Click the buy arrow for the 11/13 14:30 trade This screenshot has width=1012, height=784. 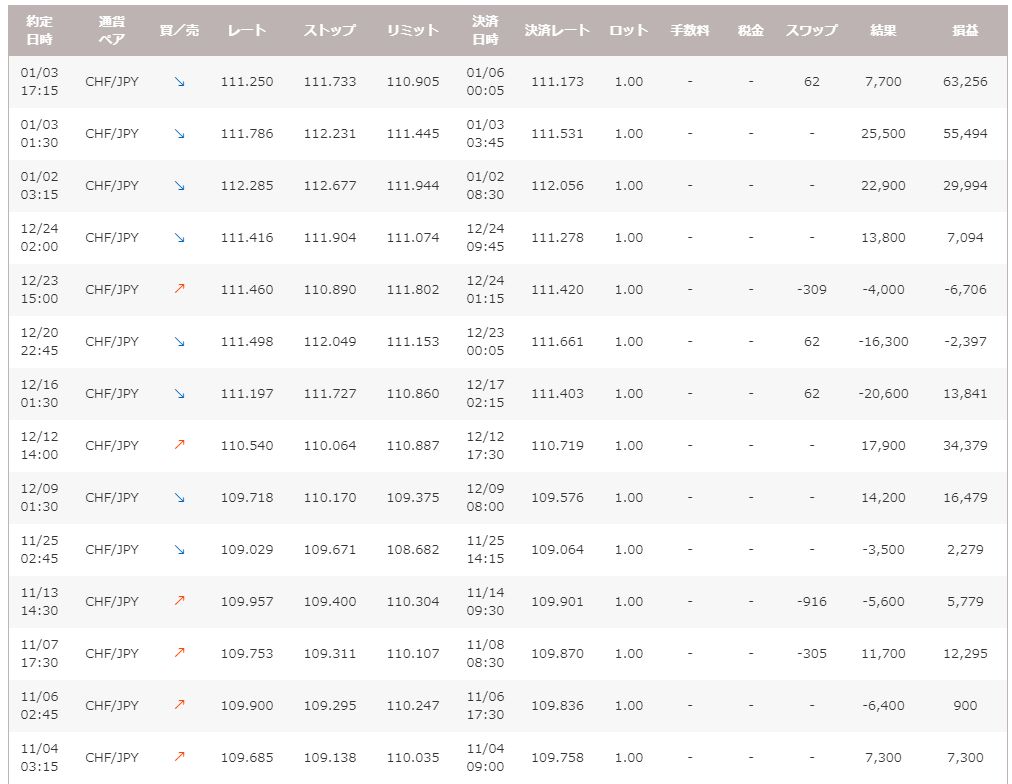[x=180, y=602]
